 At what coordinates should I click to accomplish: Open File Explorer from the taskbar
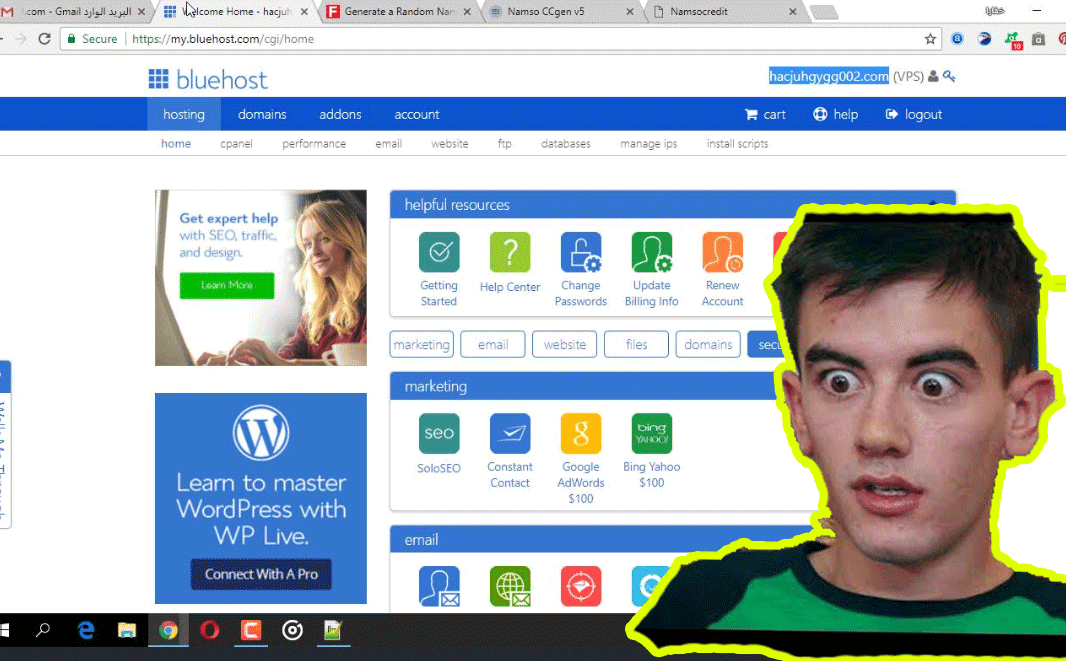pos(127,630)
